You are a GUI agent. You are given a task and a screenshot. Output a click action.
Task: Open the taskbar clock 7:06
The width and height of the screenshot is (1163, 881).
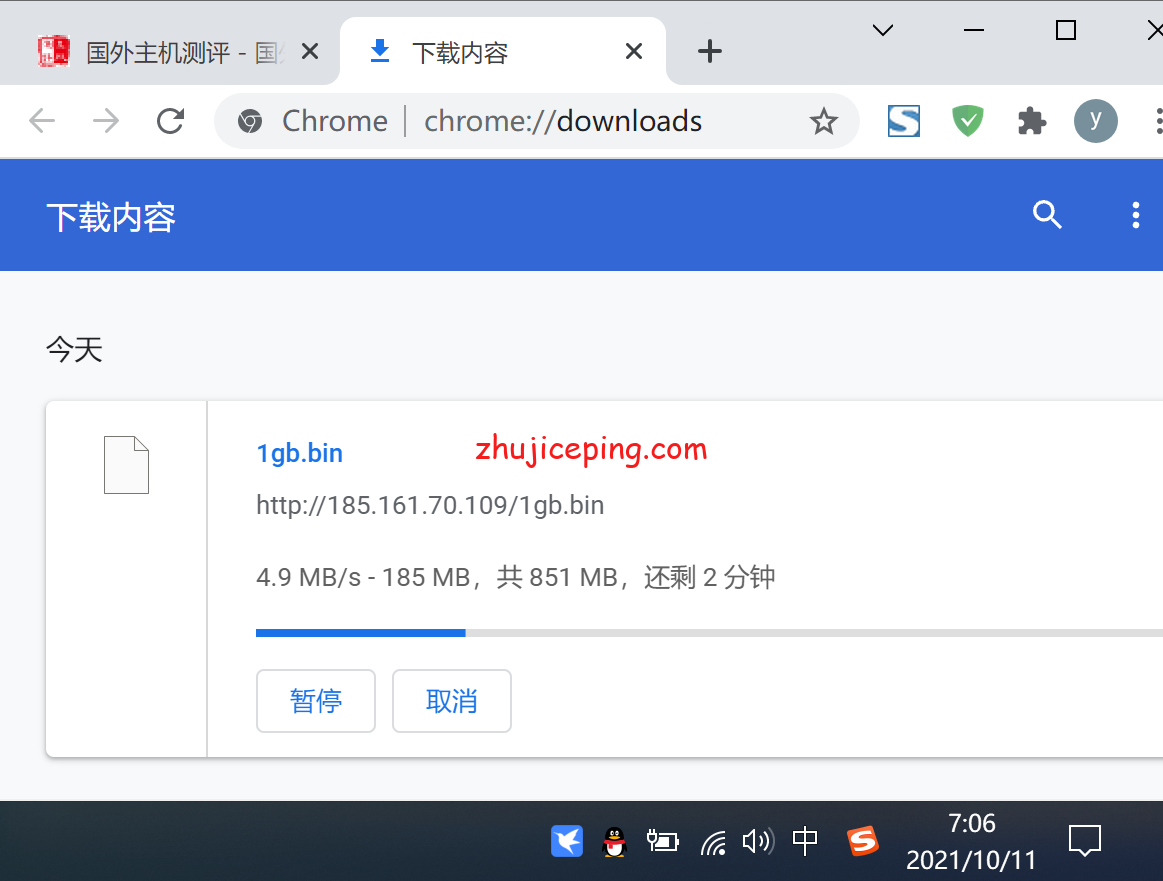coord(971,842)
